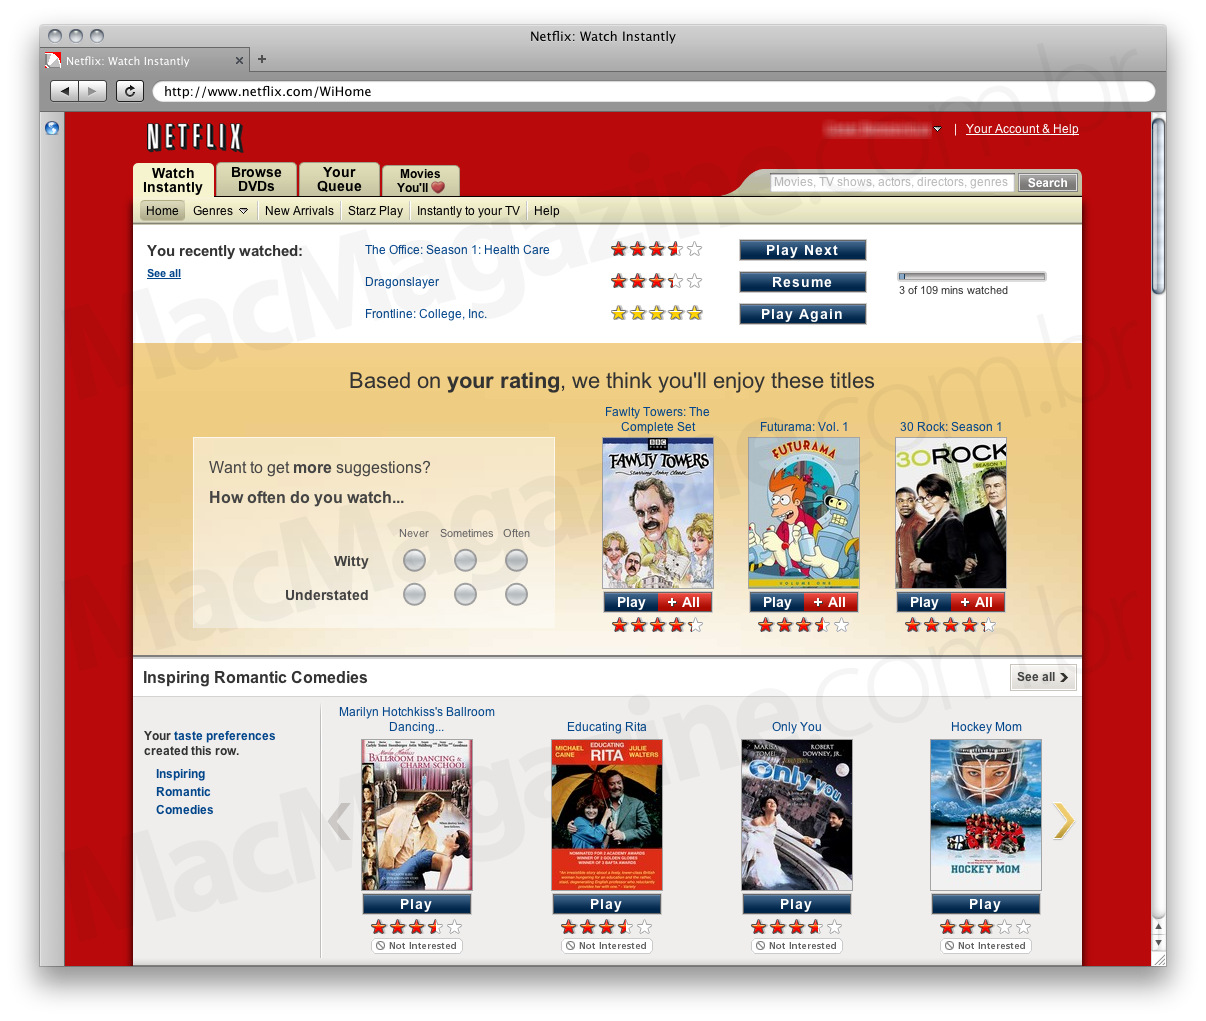1206x1021 pixels.
Task: Resume watching Dragonslayer
Action: coord(802,282)
